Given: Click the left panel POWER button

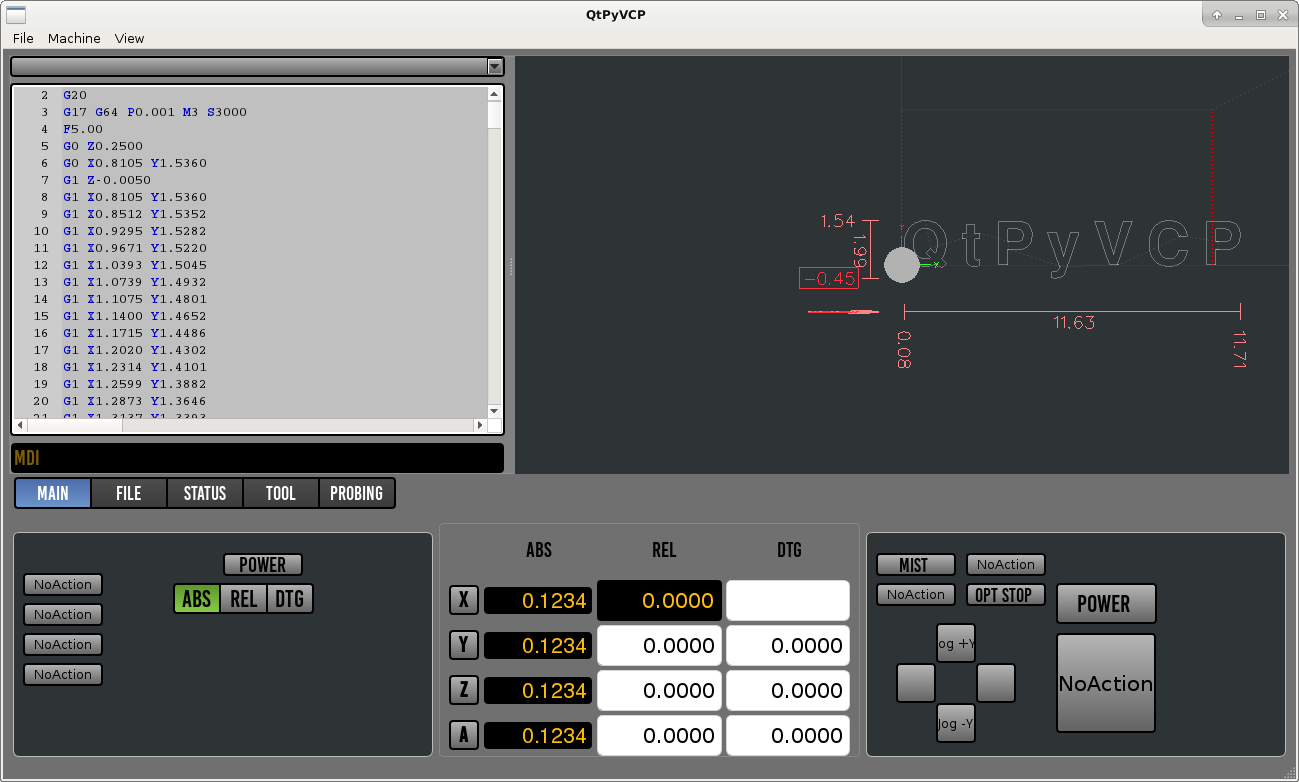Looking at the screenshot, I should pyautogui.click(x=263, y=565).
